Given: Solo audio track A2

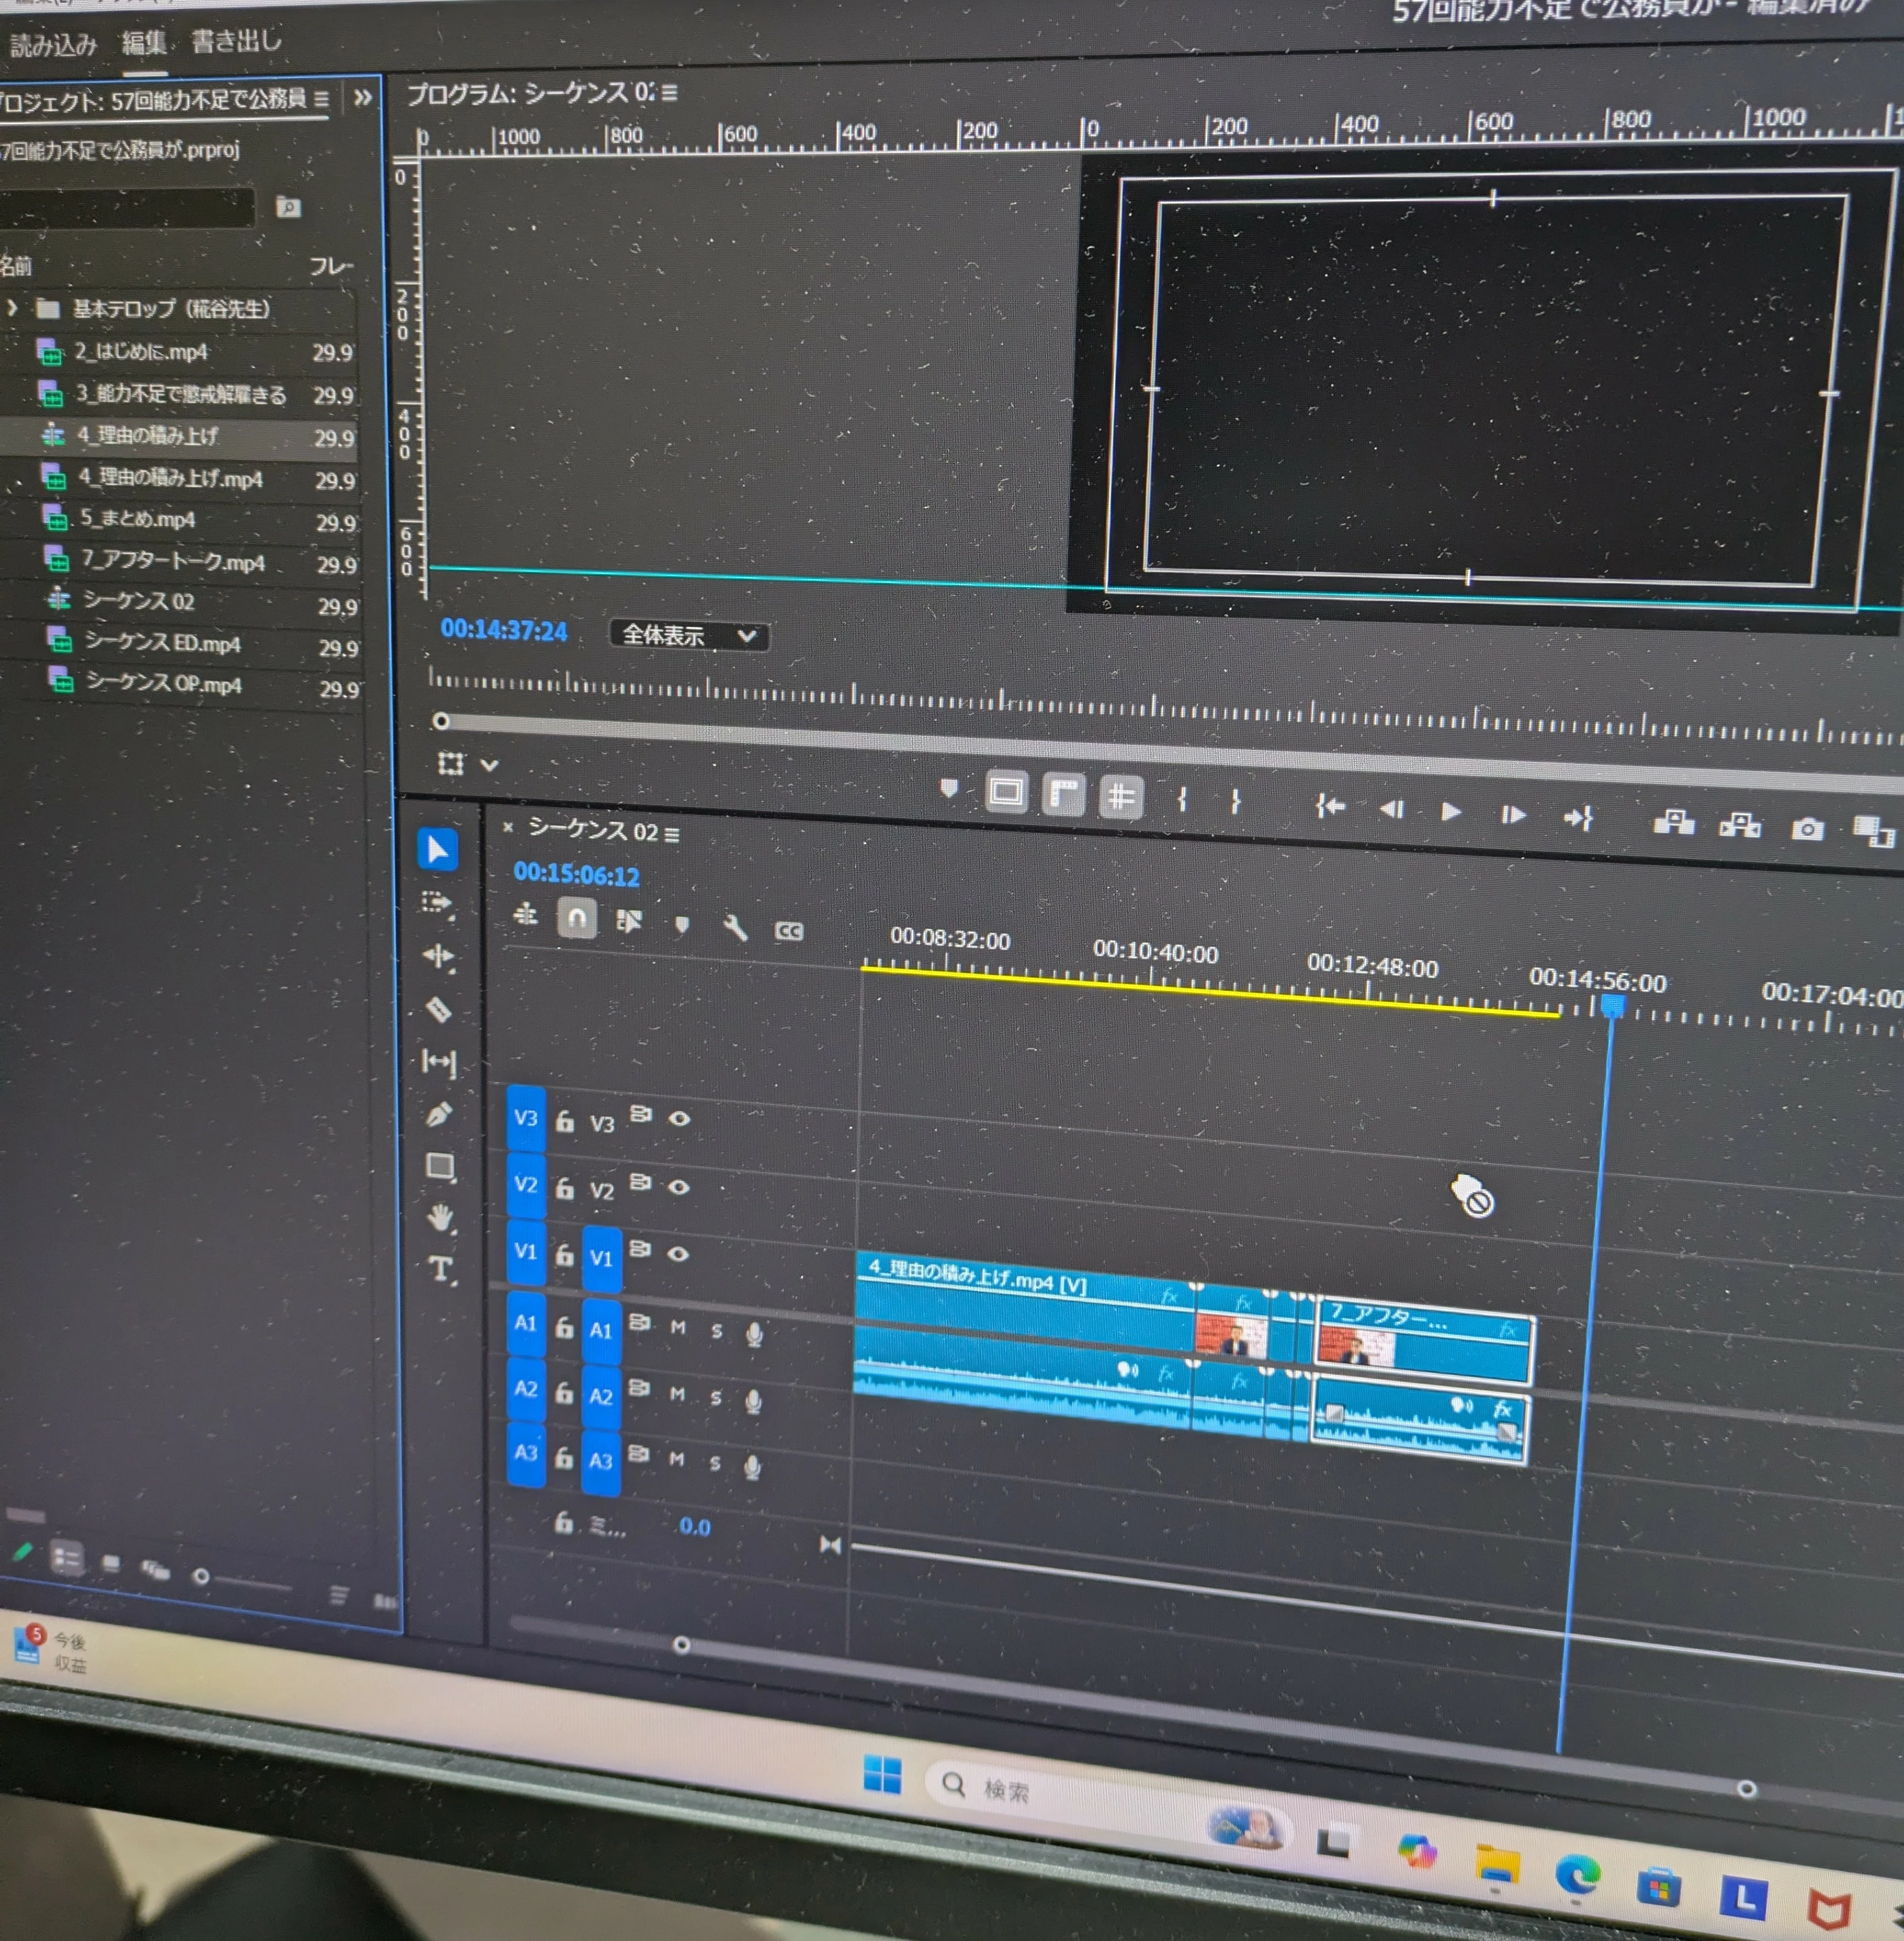Looking at the screenshot, I should [716, 1397].
